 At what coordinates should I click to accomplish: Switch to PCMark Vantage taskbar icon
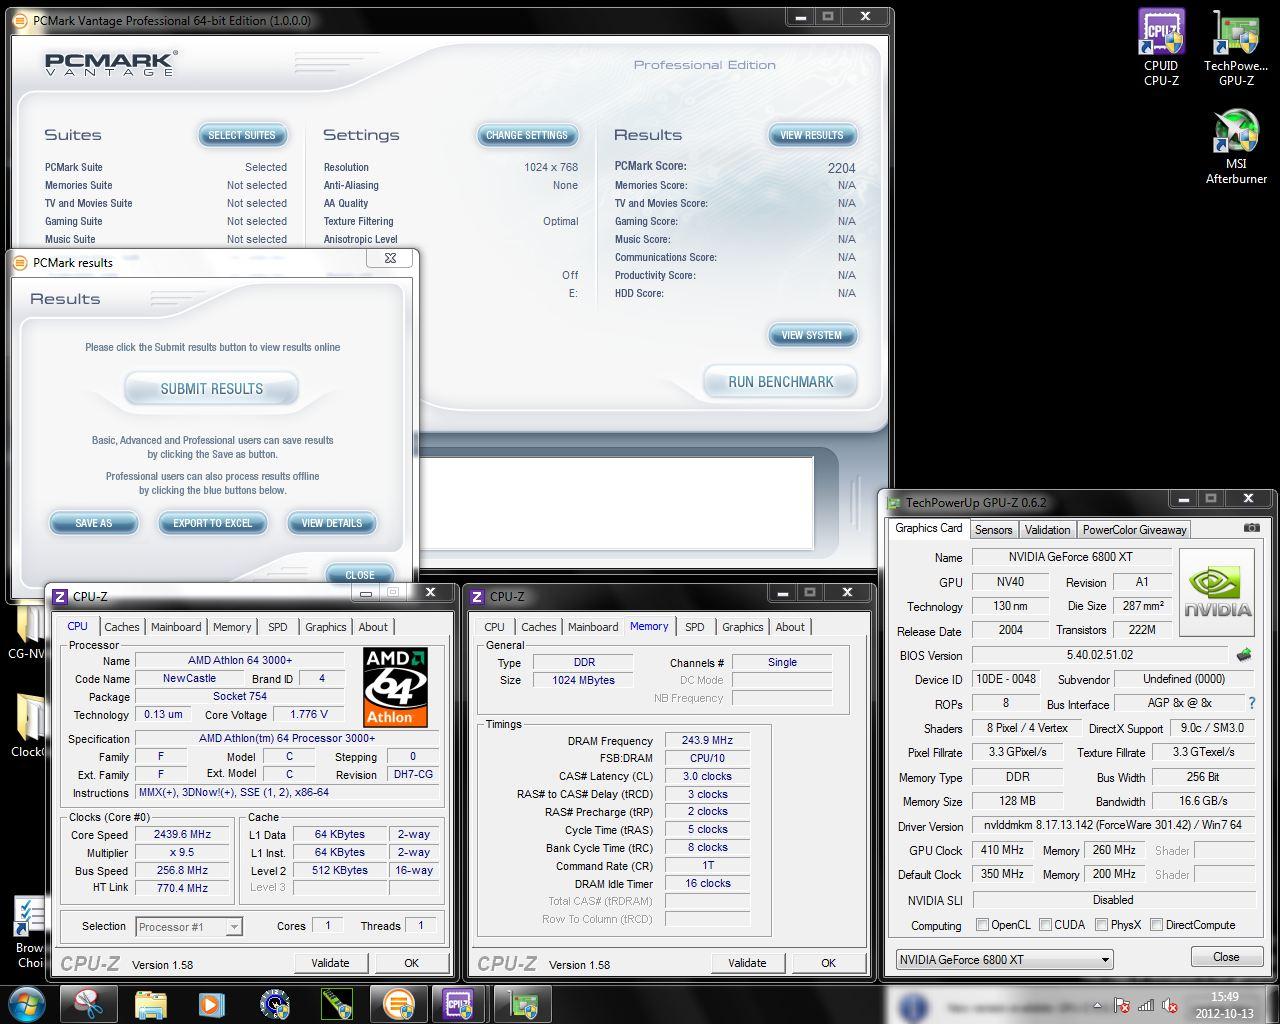(398, 1003)
